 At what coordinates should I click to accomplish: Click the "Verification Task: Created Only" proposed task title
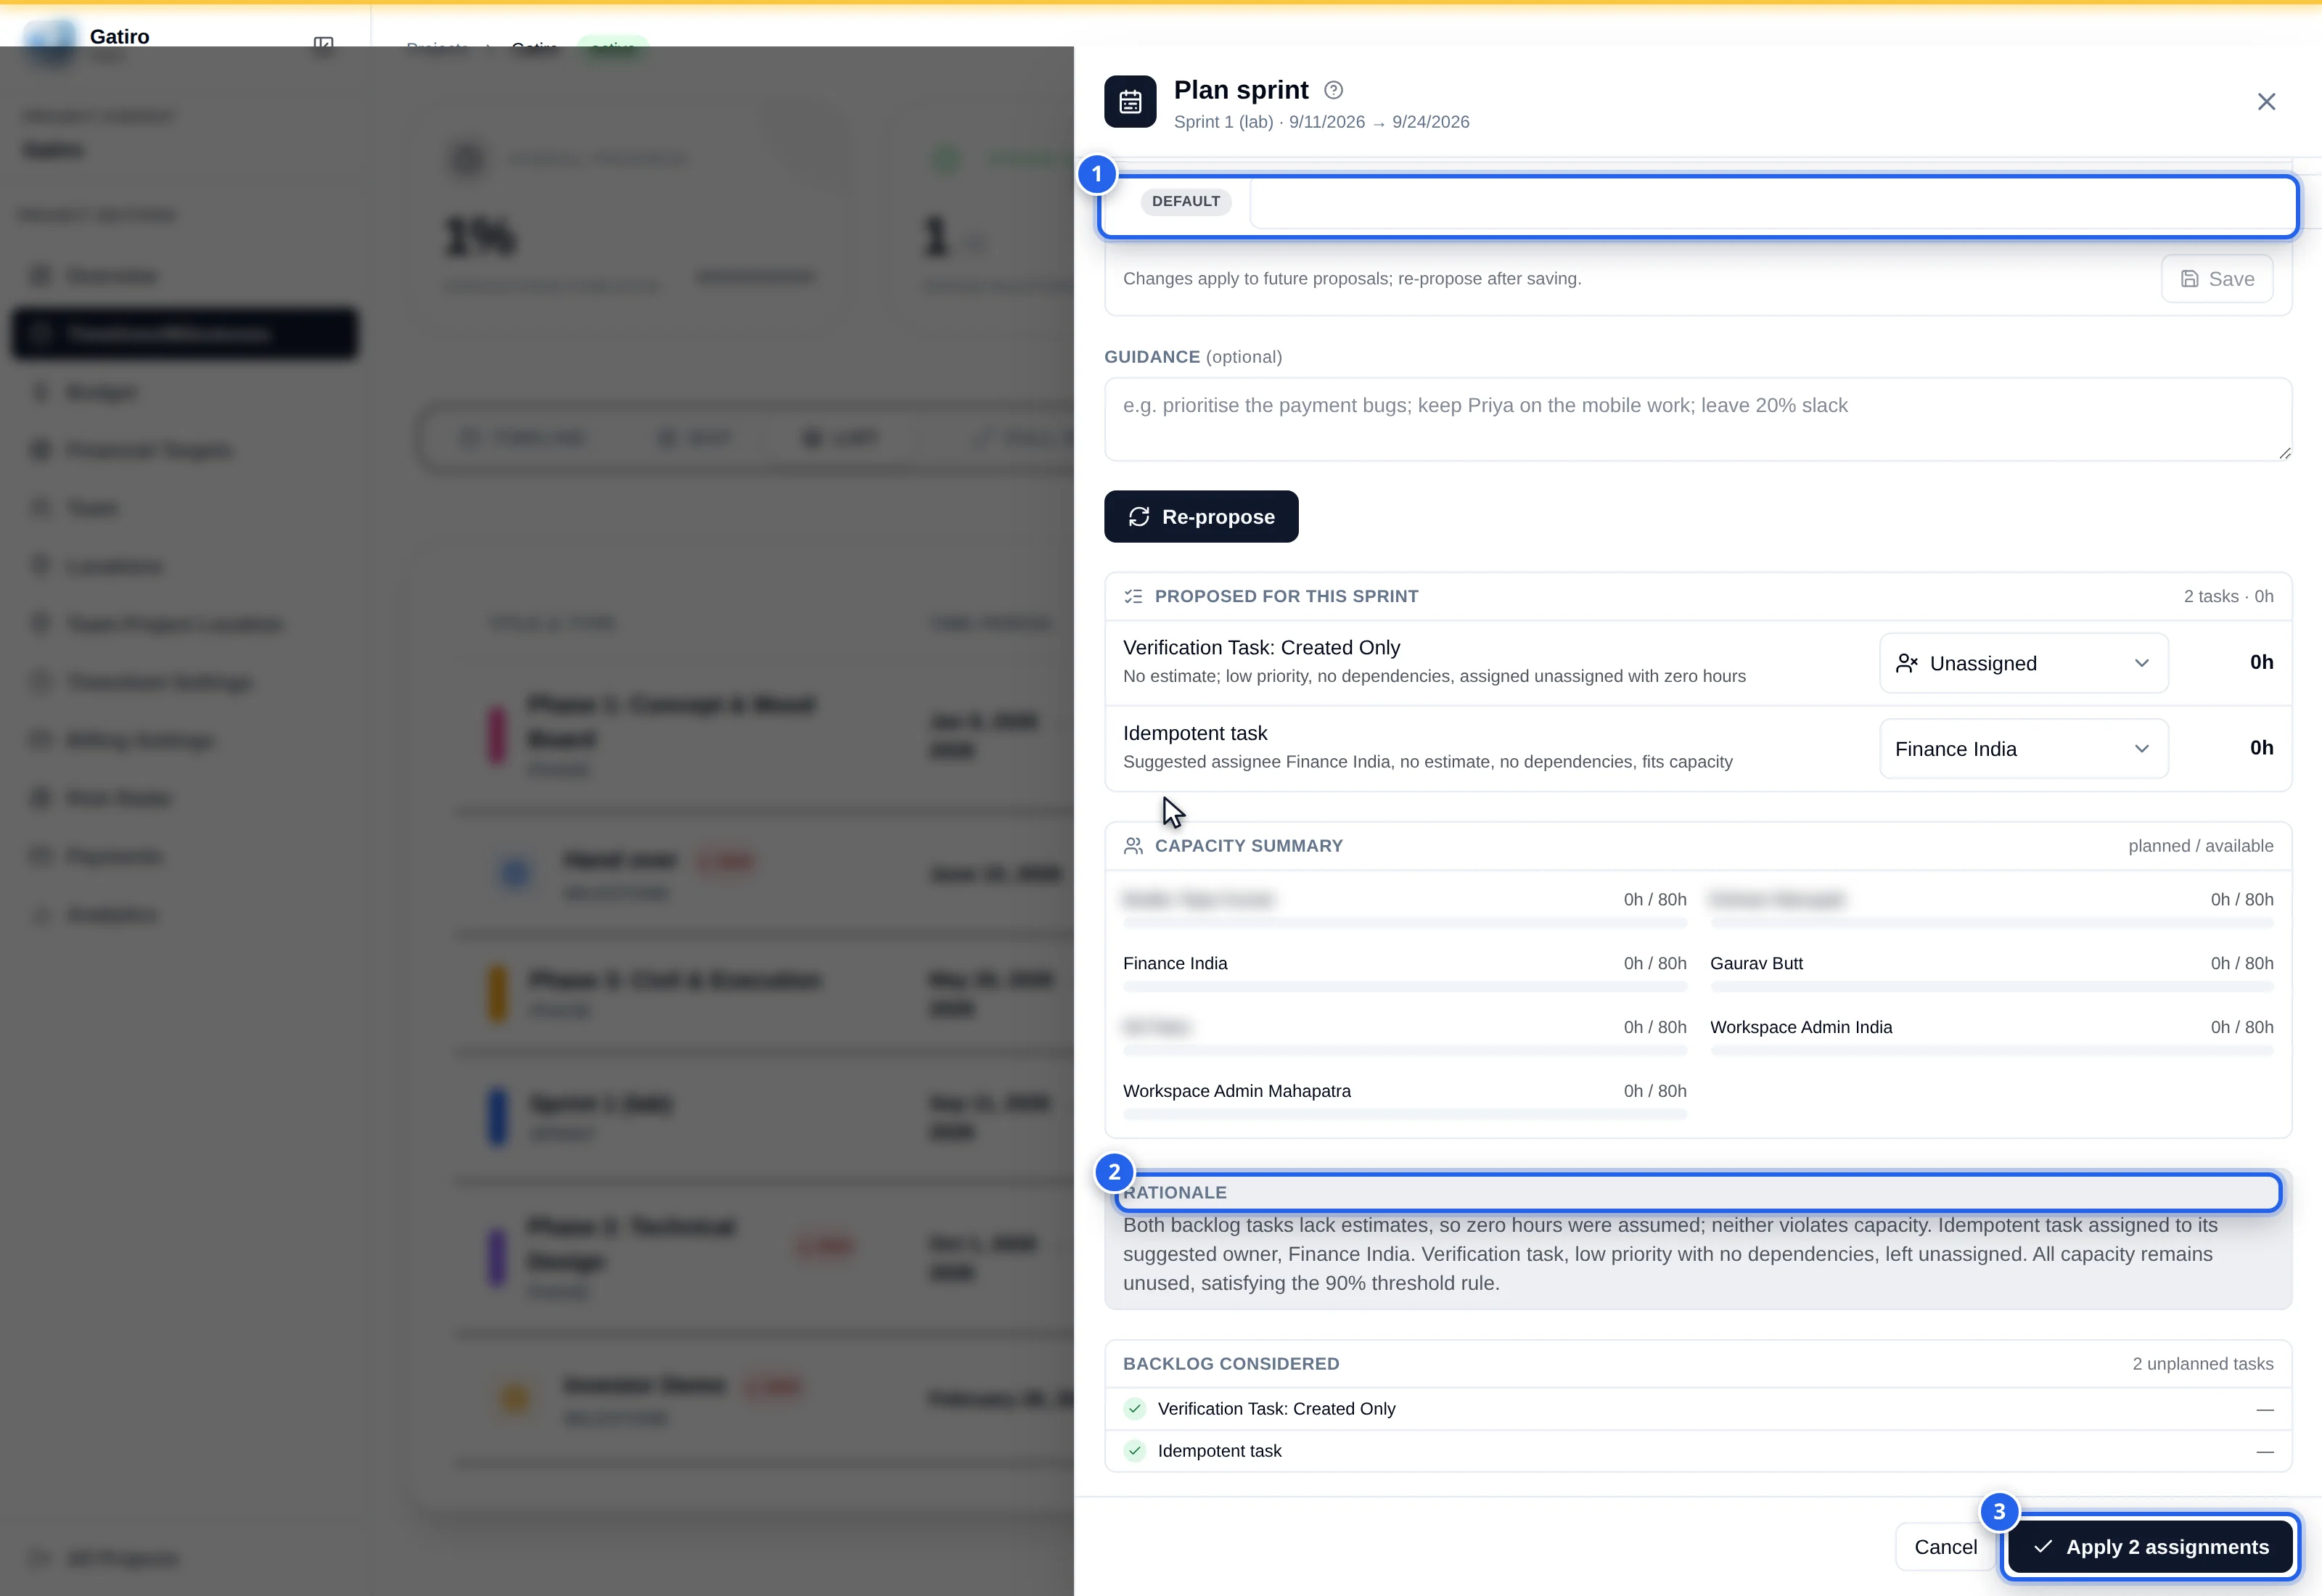tap(1261, 648)
